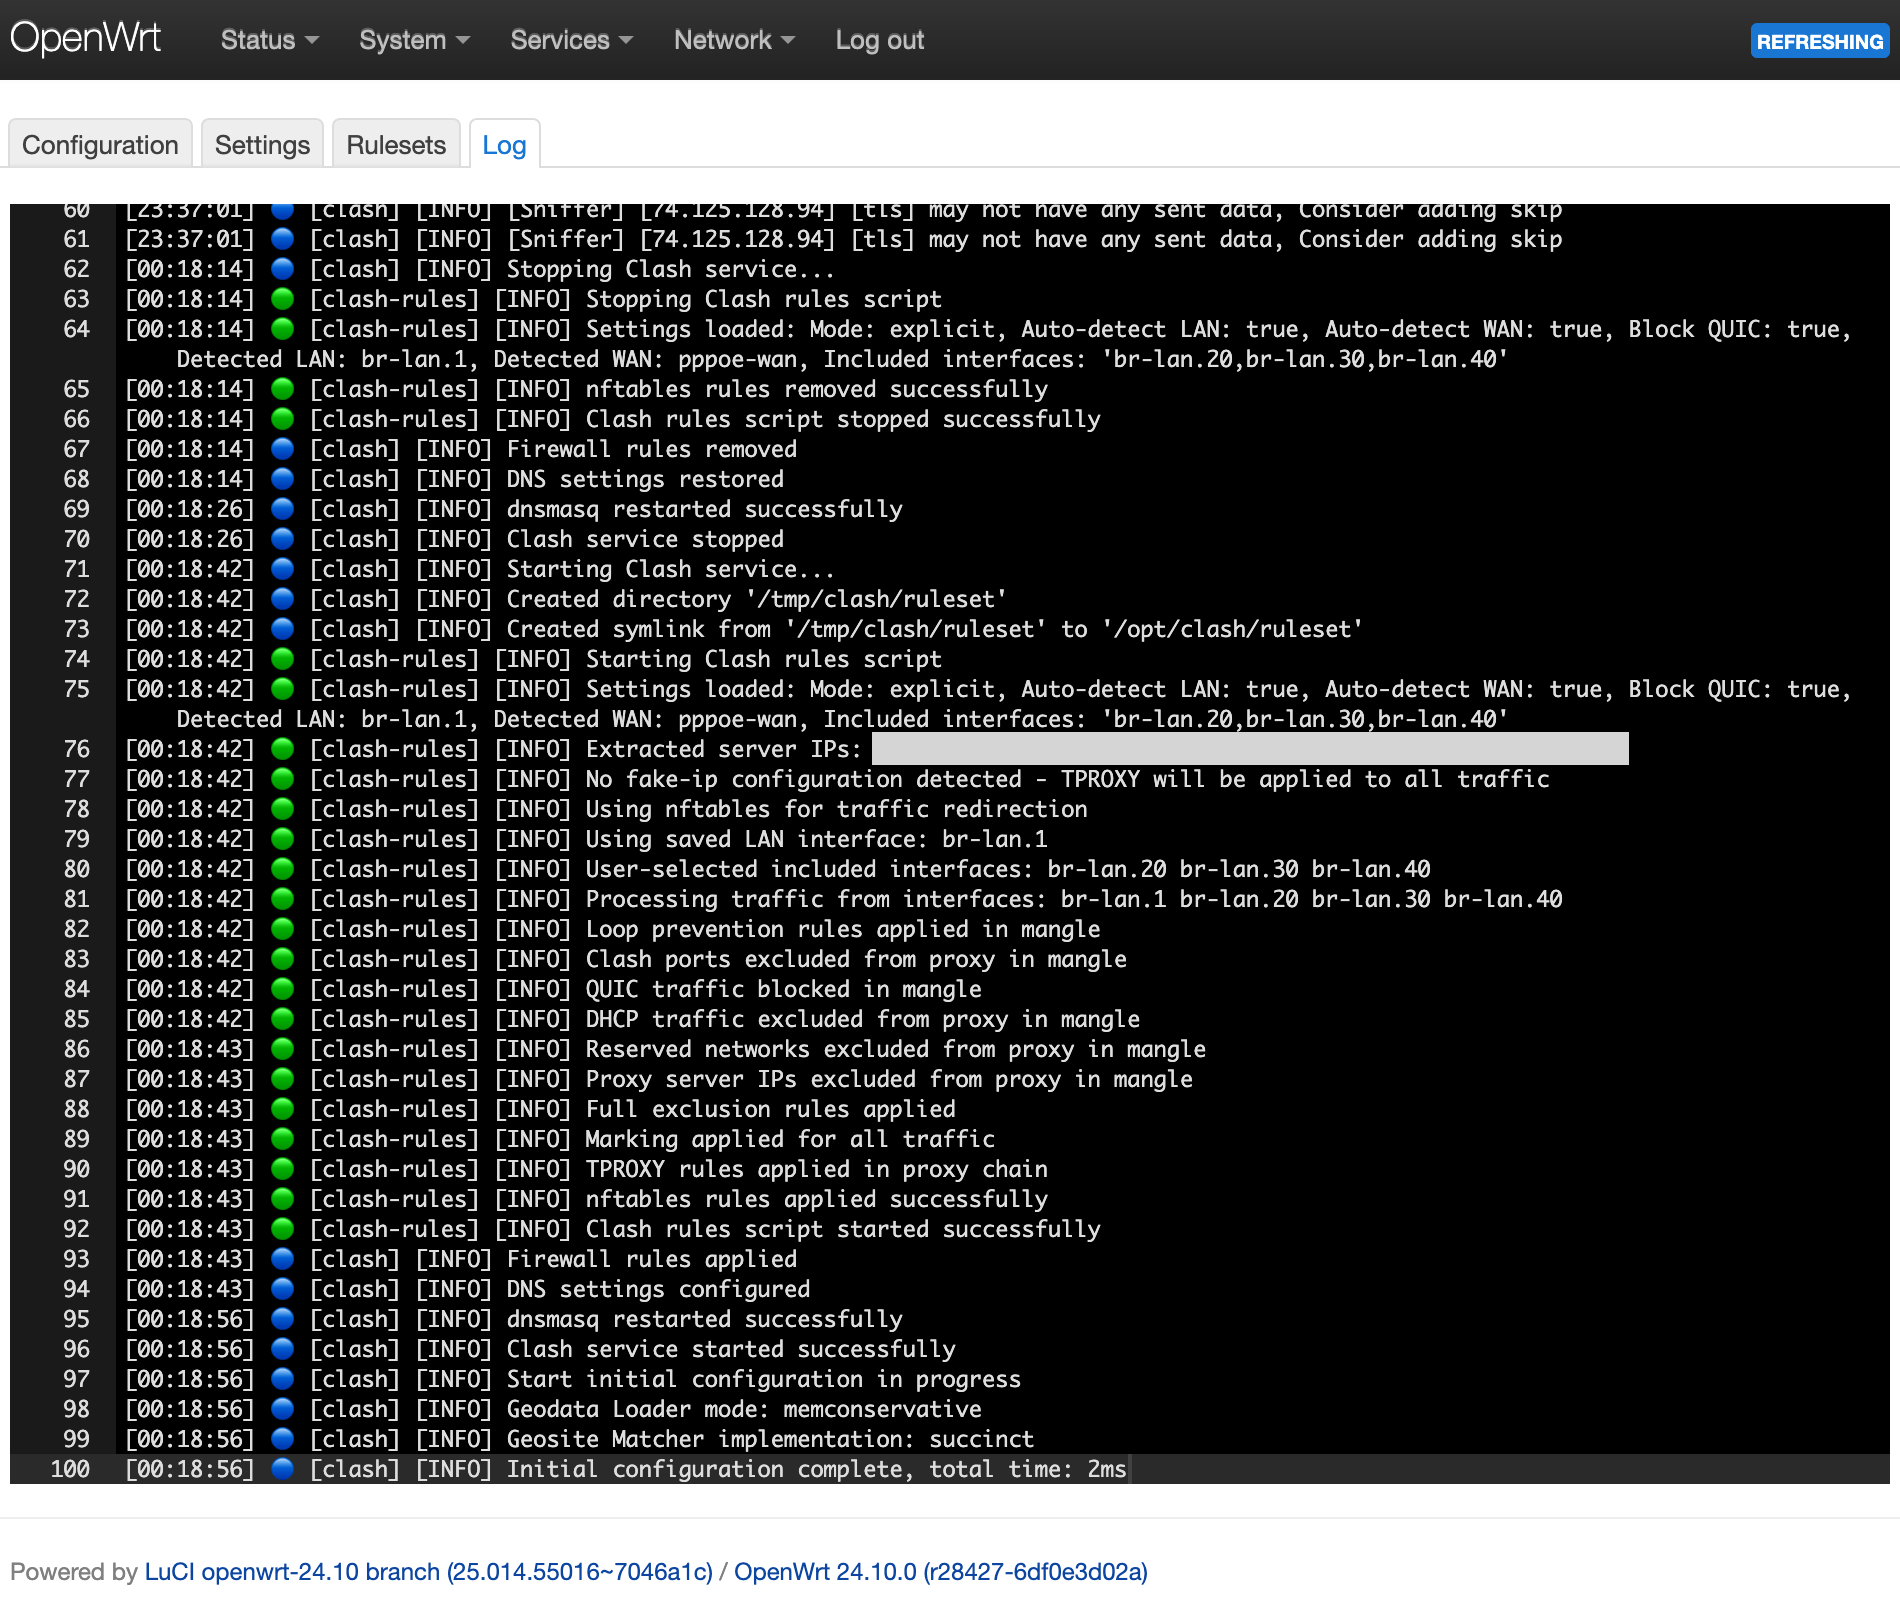
Task: Click blue dot beside Firewall rules applied
Action: (x=283, y=1259)
